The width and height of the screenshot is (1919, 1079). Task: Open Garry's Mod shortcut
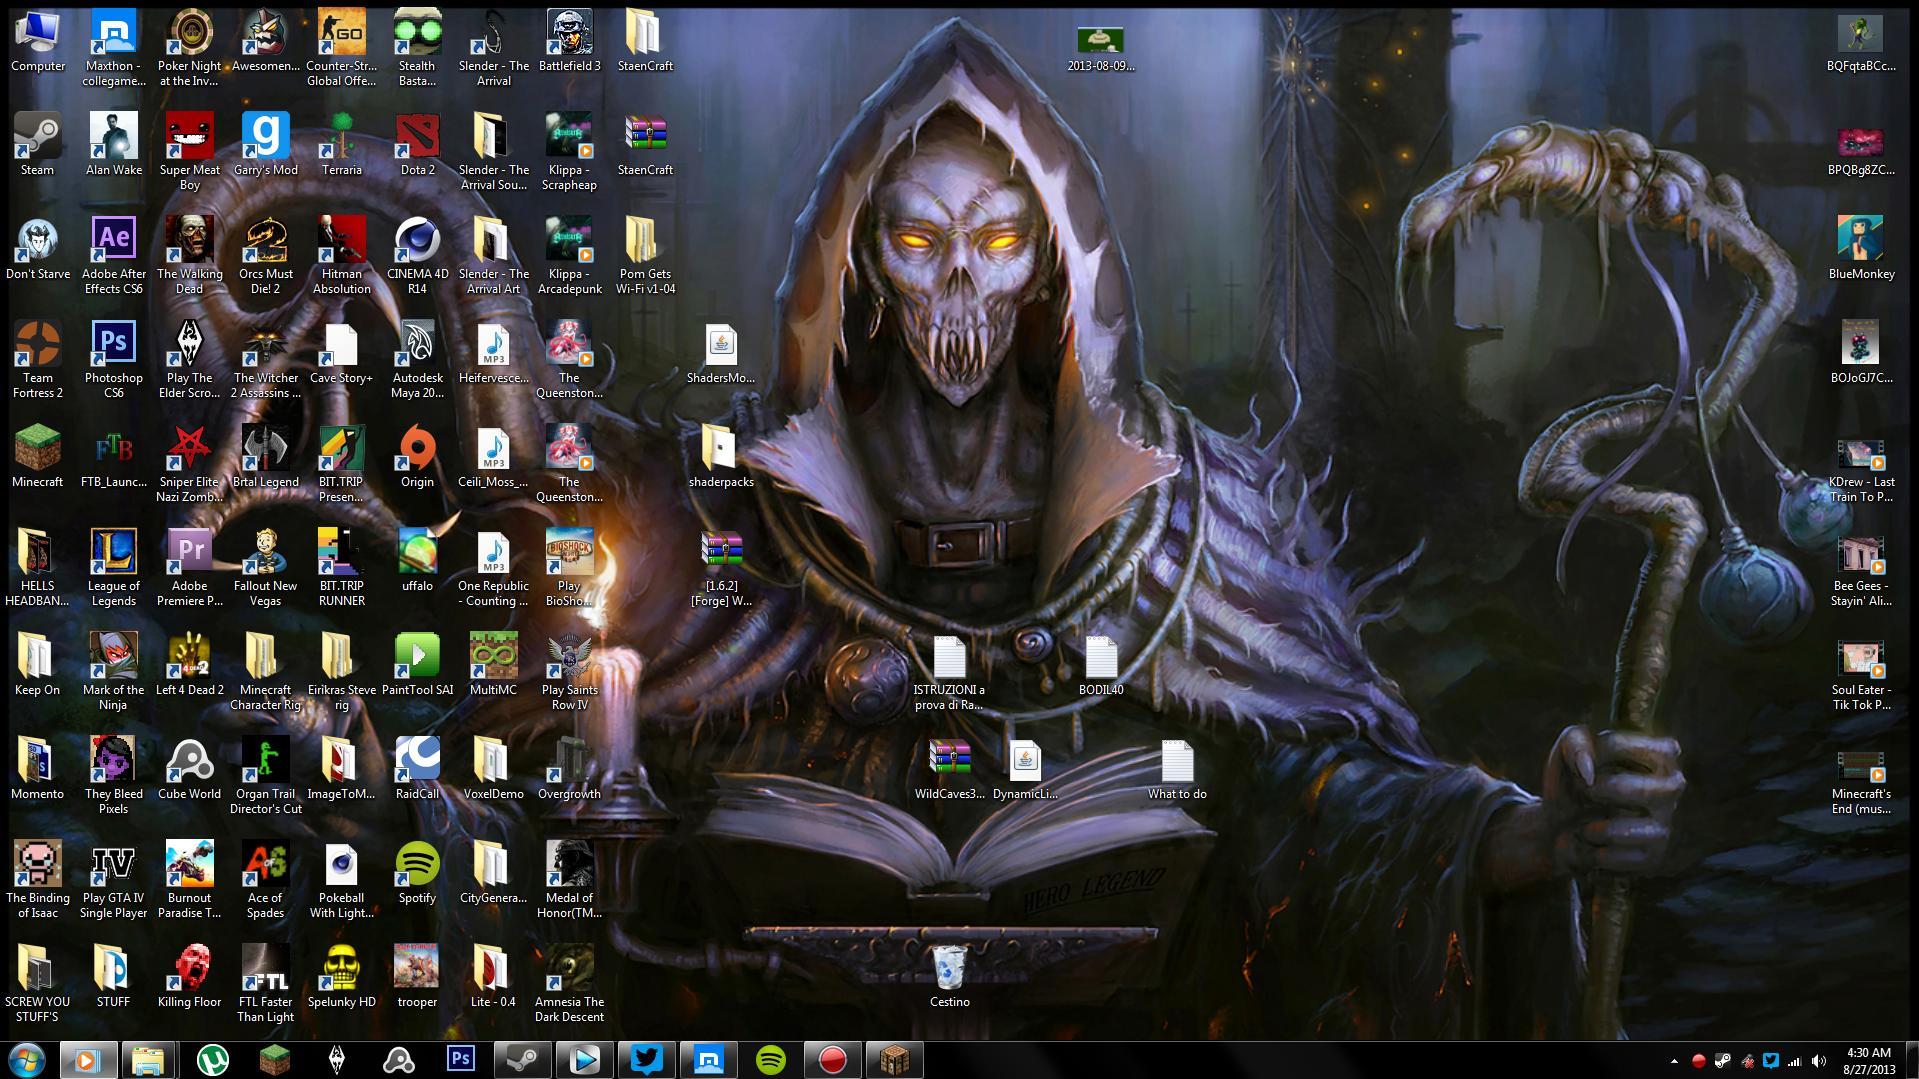coord(265,145)
